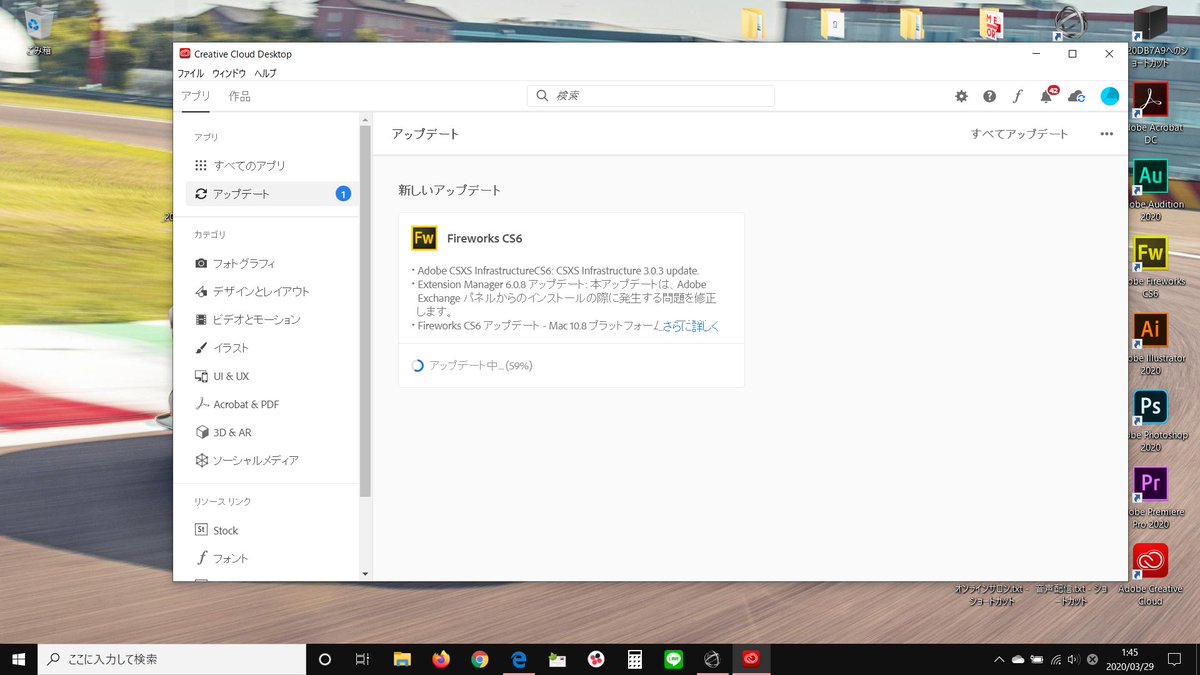Click the Windows Start button
Screen dimensions: 1200x675
pyautogui.click(x=19, y=659)
